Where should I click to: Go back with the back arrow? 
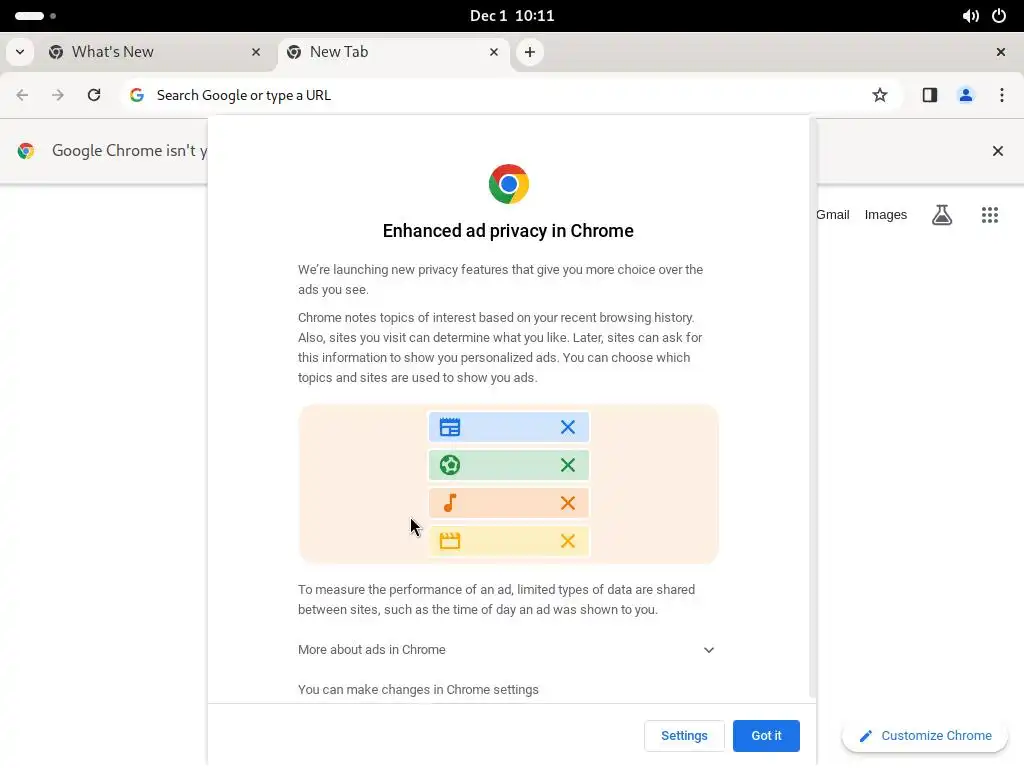(x=22, y=95)
